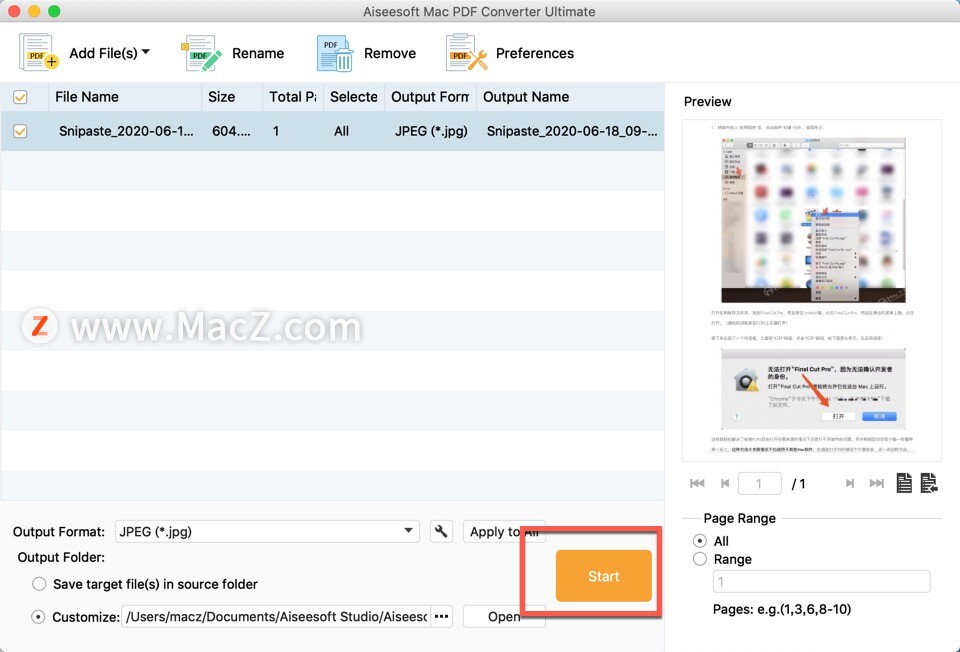The height and width of the screenshot is (652, 960).
Task: Click the Snipaste_2020-06-18_09 output name cell
Action: pyautogui.click(x=572, y=131)
